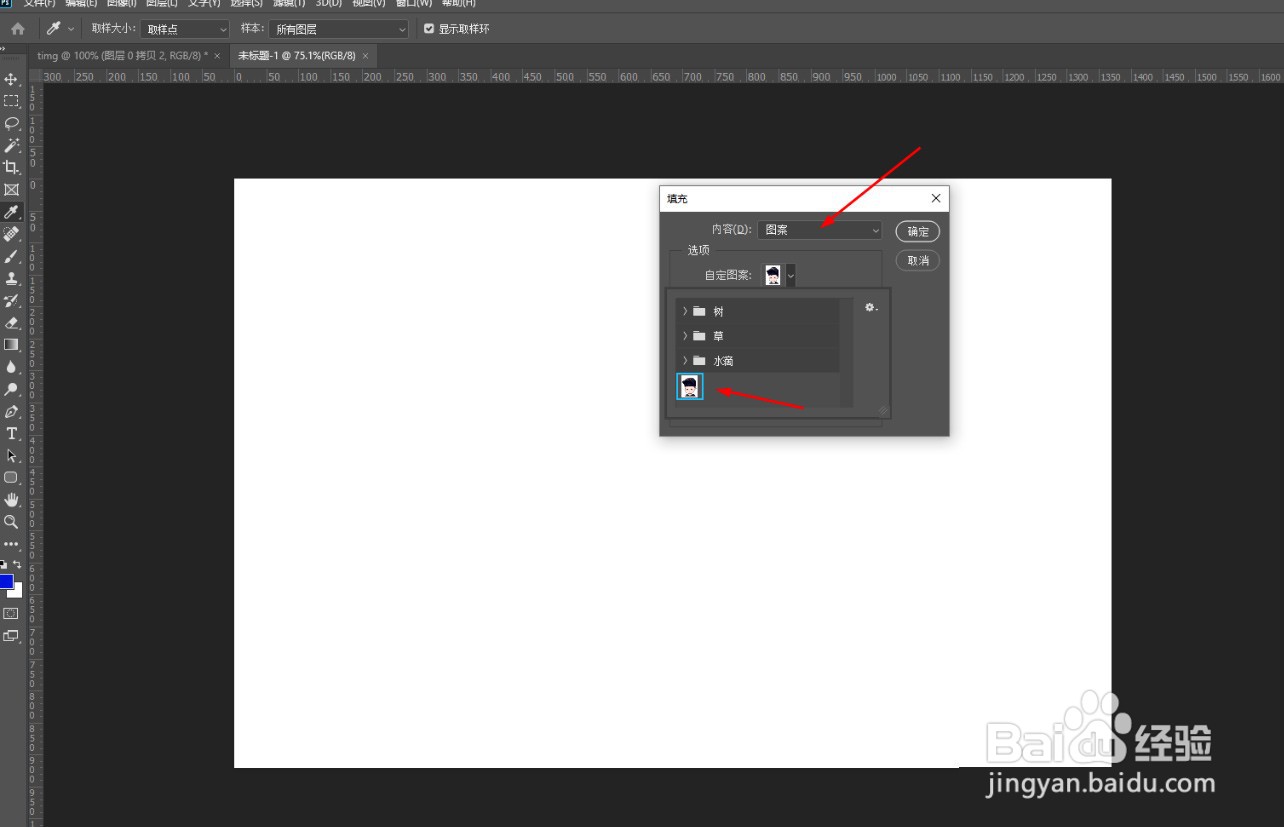Select the Crop tool

12,167
